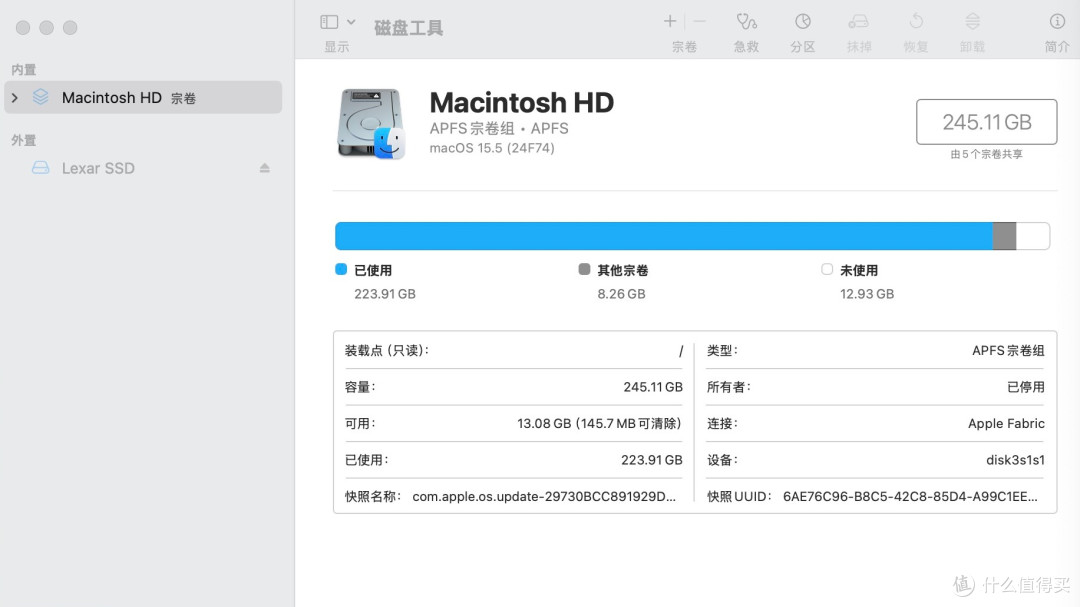Click the Macintosh HD Finder disk image
The image size is (1080, 607).
(371, 124)
